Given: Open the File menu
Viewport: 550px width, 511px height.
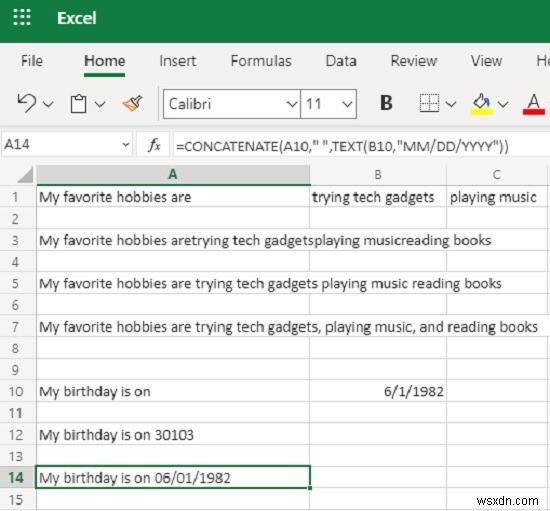Looking at the screenshot, I should tap(32, 61).
